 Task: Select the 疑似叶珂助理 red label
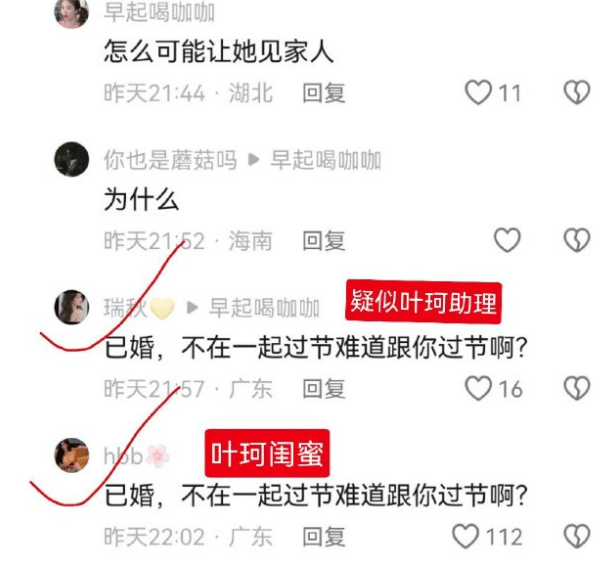(x=423, y=302)
